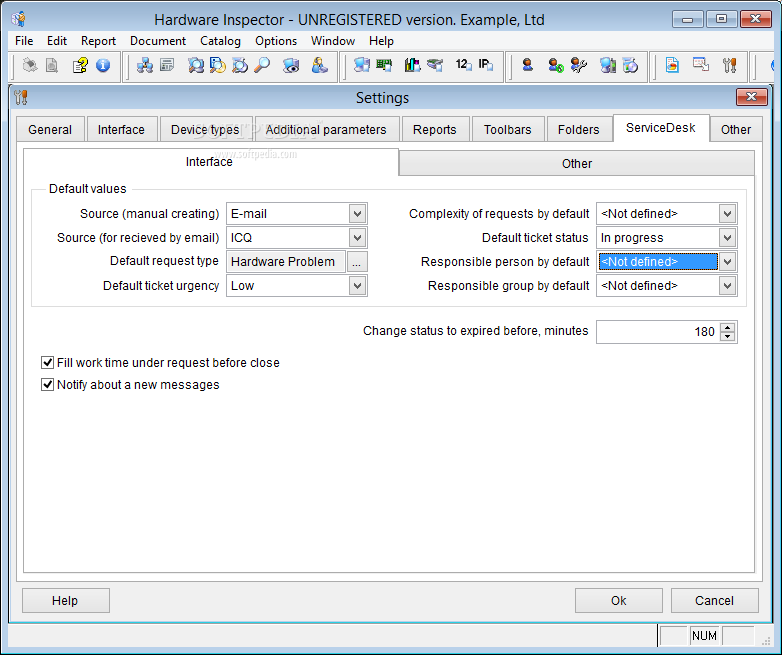The width and height of the screenshot is (782, 655).
Task: Click the Default request type field
Action: tap(286, 262)
